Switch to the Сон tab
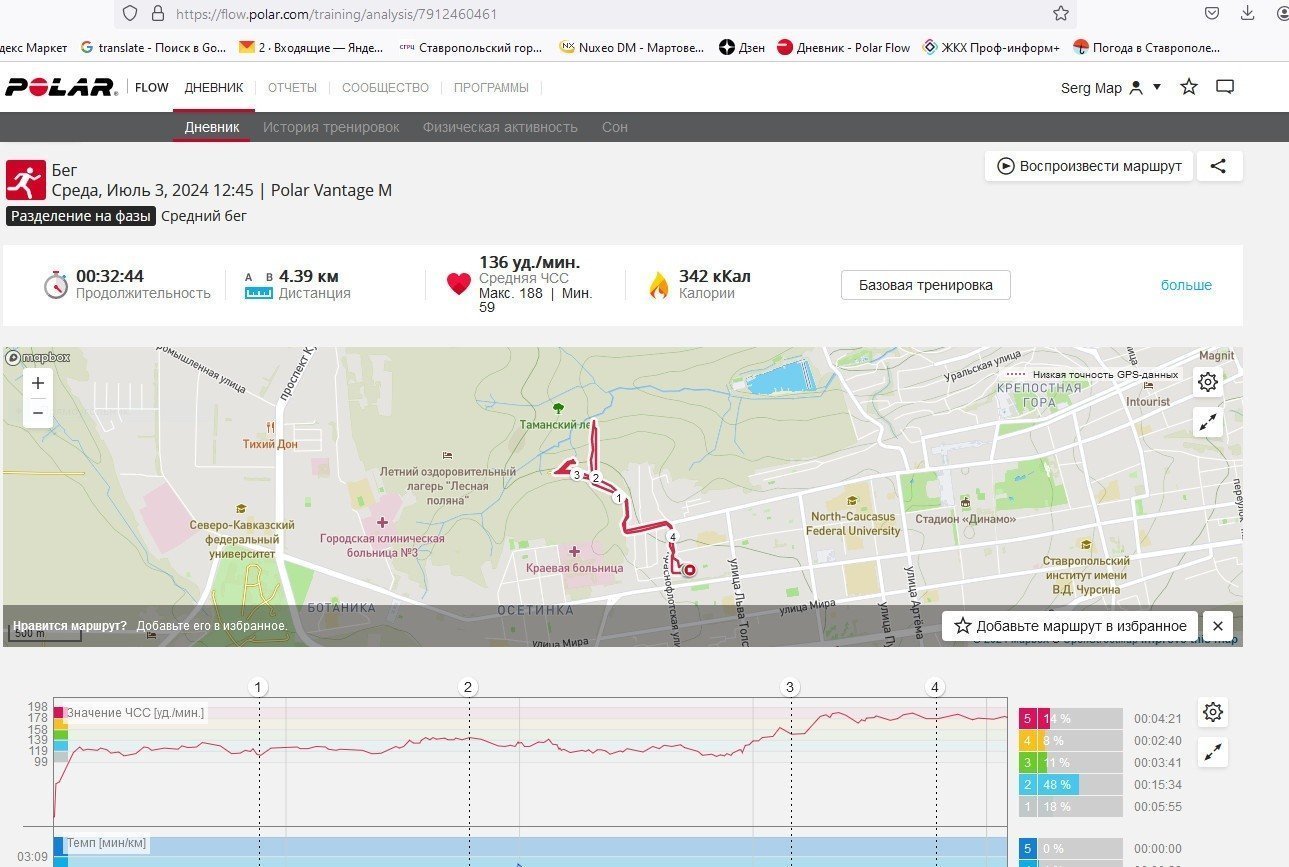The height and width of the screenshot is (867, 1289). tap(615, 127)
